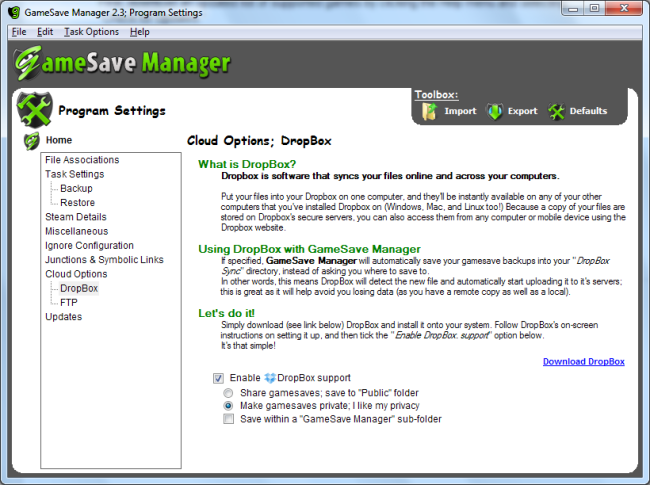Check Save within GameSave Manager sub-folder

228,419
